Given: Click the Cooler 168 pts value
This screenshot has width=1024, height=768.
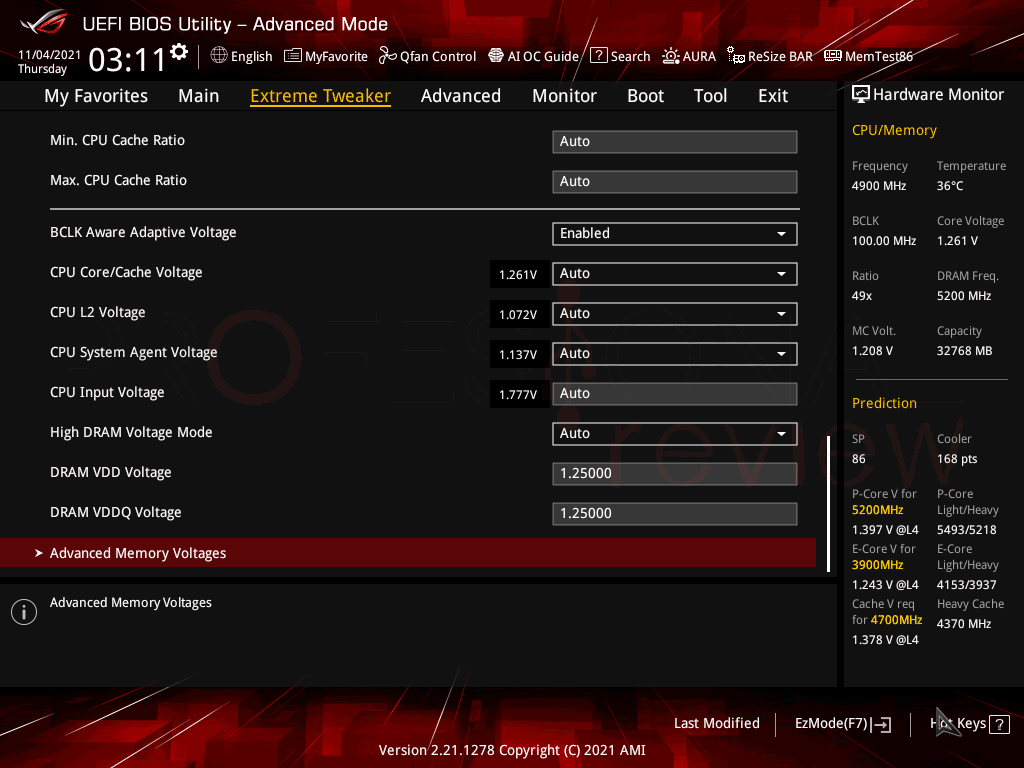Looking at the screenshot, I should pyautogui.click(x=957, y=459).
